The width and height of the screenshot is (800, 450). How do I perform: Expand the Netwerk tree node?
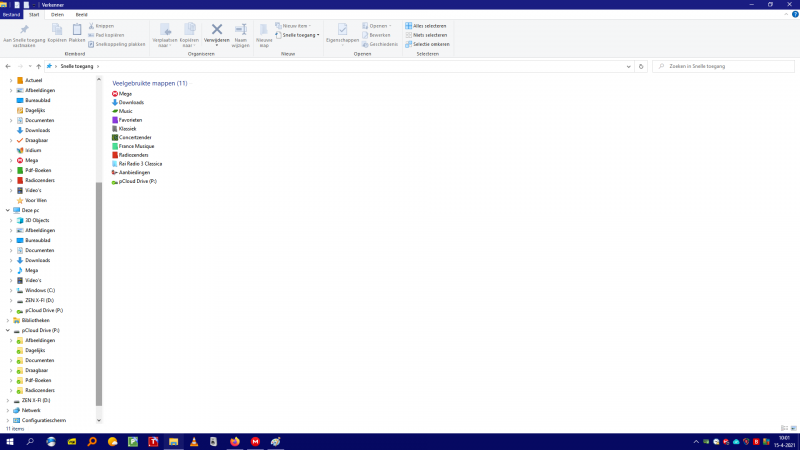tap(7, 410)
